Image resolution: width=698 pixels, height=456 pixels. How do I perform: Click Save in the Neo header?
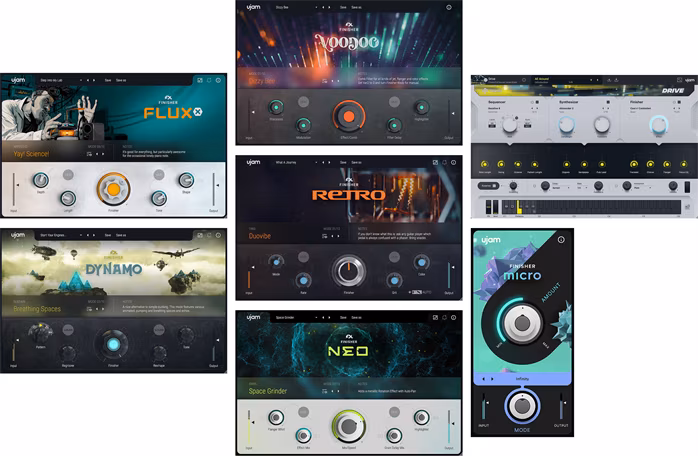tap(343, 318)
